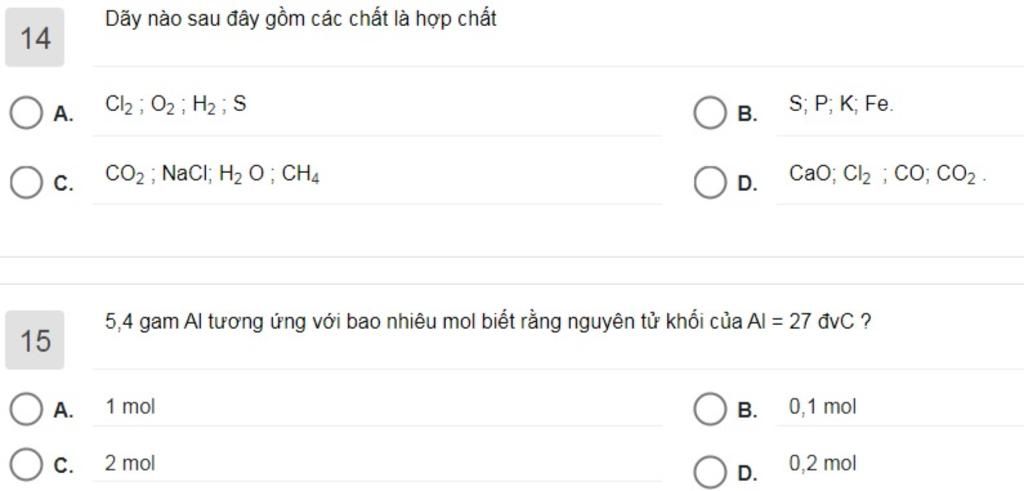Screen dimensions: 1024x491
Task: Click the 0,1 mol answer text
Action: click(x=822, y=407)
